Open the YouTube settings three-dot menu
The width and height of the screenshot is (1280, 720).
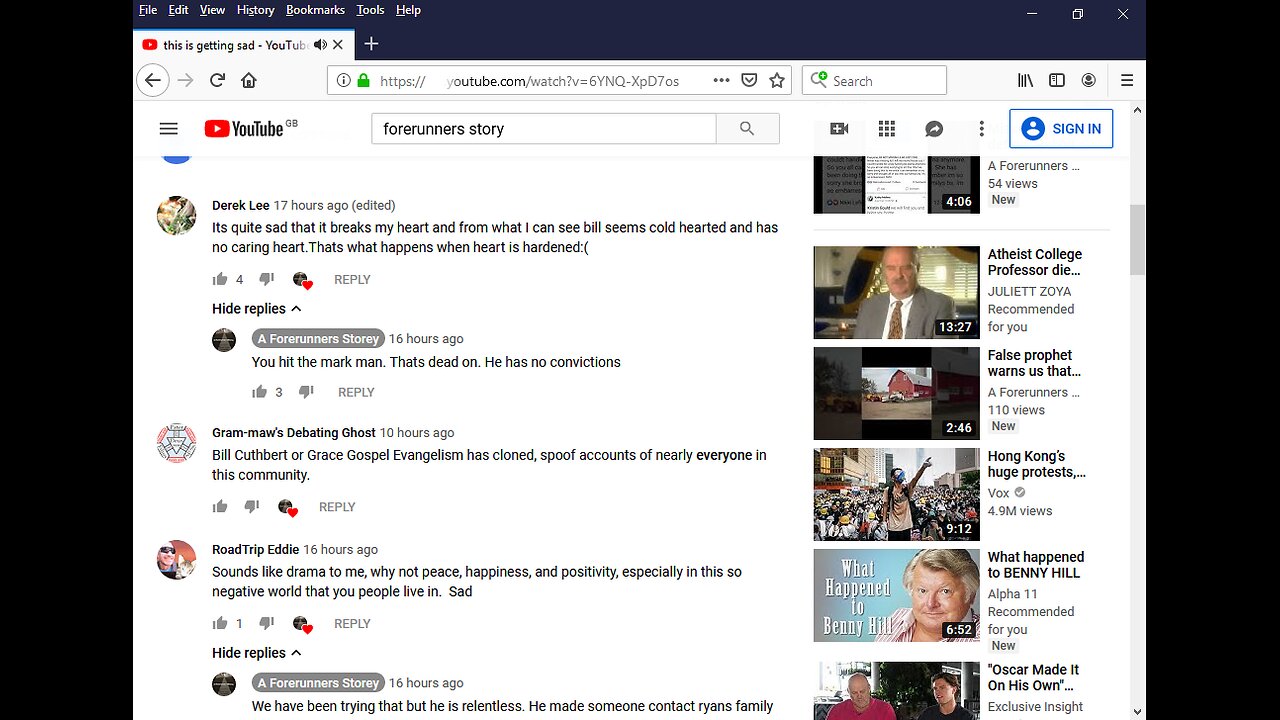click(x=982, y=129)
